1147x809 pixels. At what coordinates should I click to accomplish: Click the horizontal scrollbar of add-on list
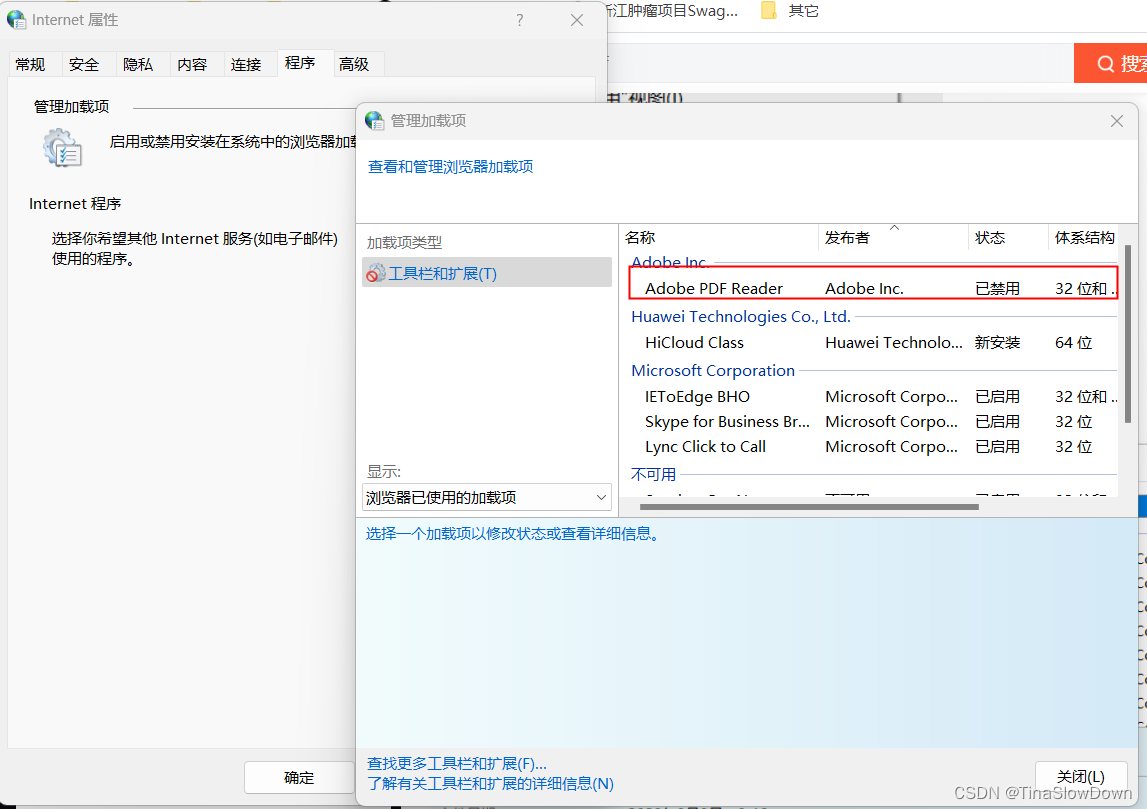[x=809, y=506]
